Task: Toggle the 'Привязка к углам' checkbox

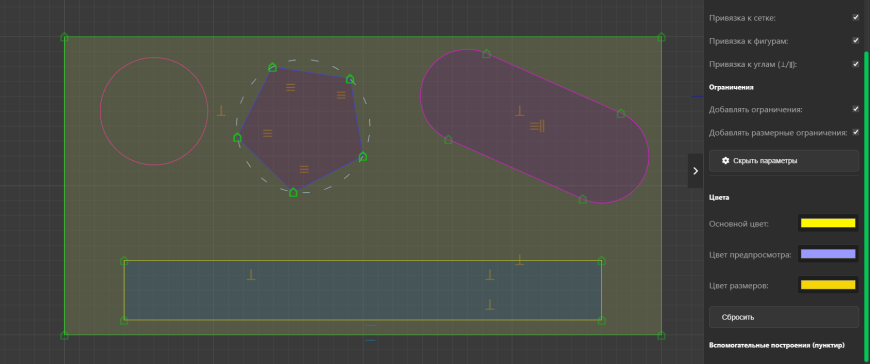Action: pos(856,64)
